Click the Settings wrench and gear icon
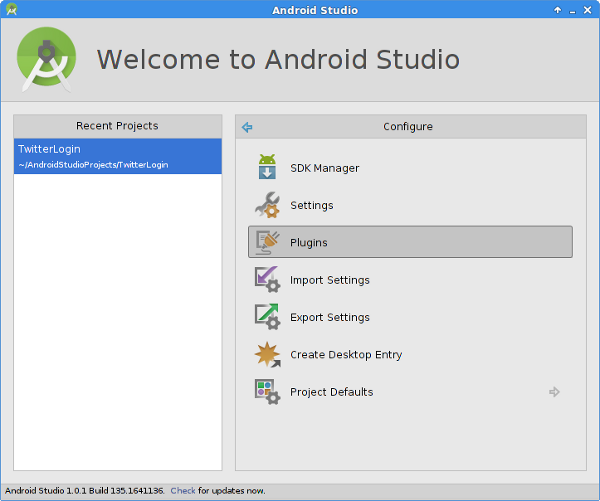 tap(268, 205)
